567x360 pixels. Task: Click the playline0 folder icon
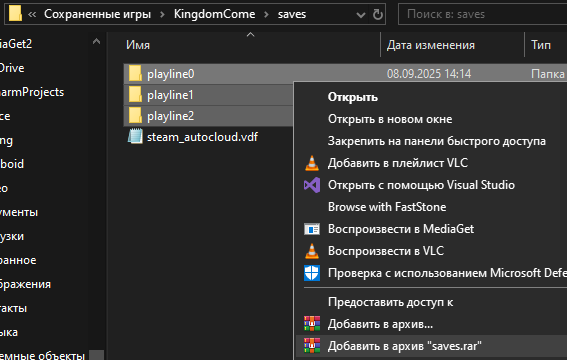(135, 74)
